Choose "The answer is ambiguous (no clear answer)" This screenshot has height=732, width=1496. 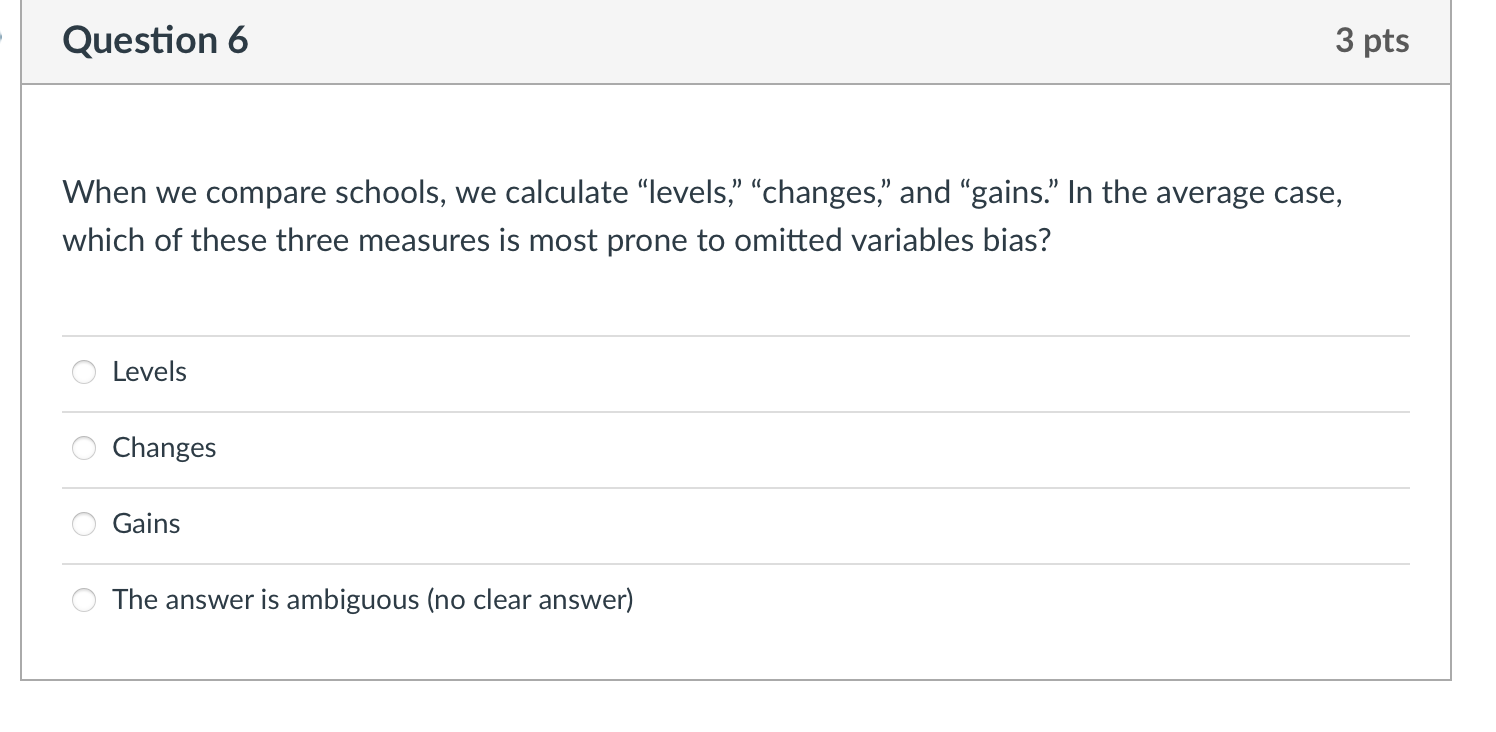(84, 599)
